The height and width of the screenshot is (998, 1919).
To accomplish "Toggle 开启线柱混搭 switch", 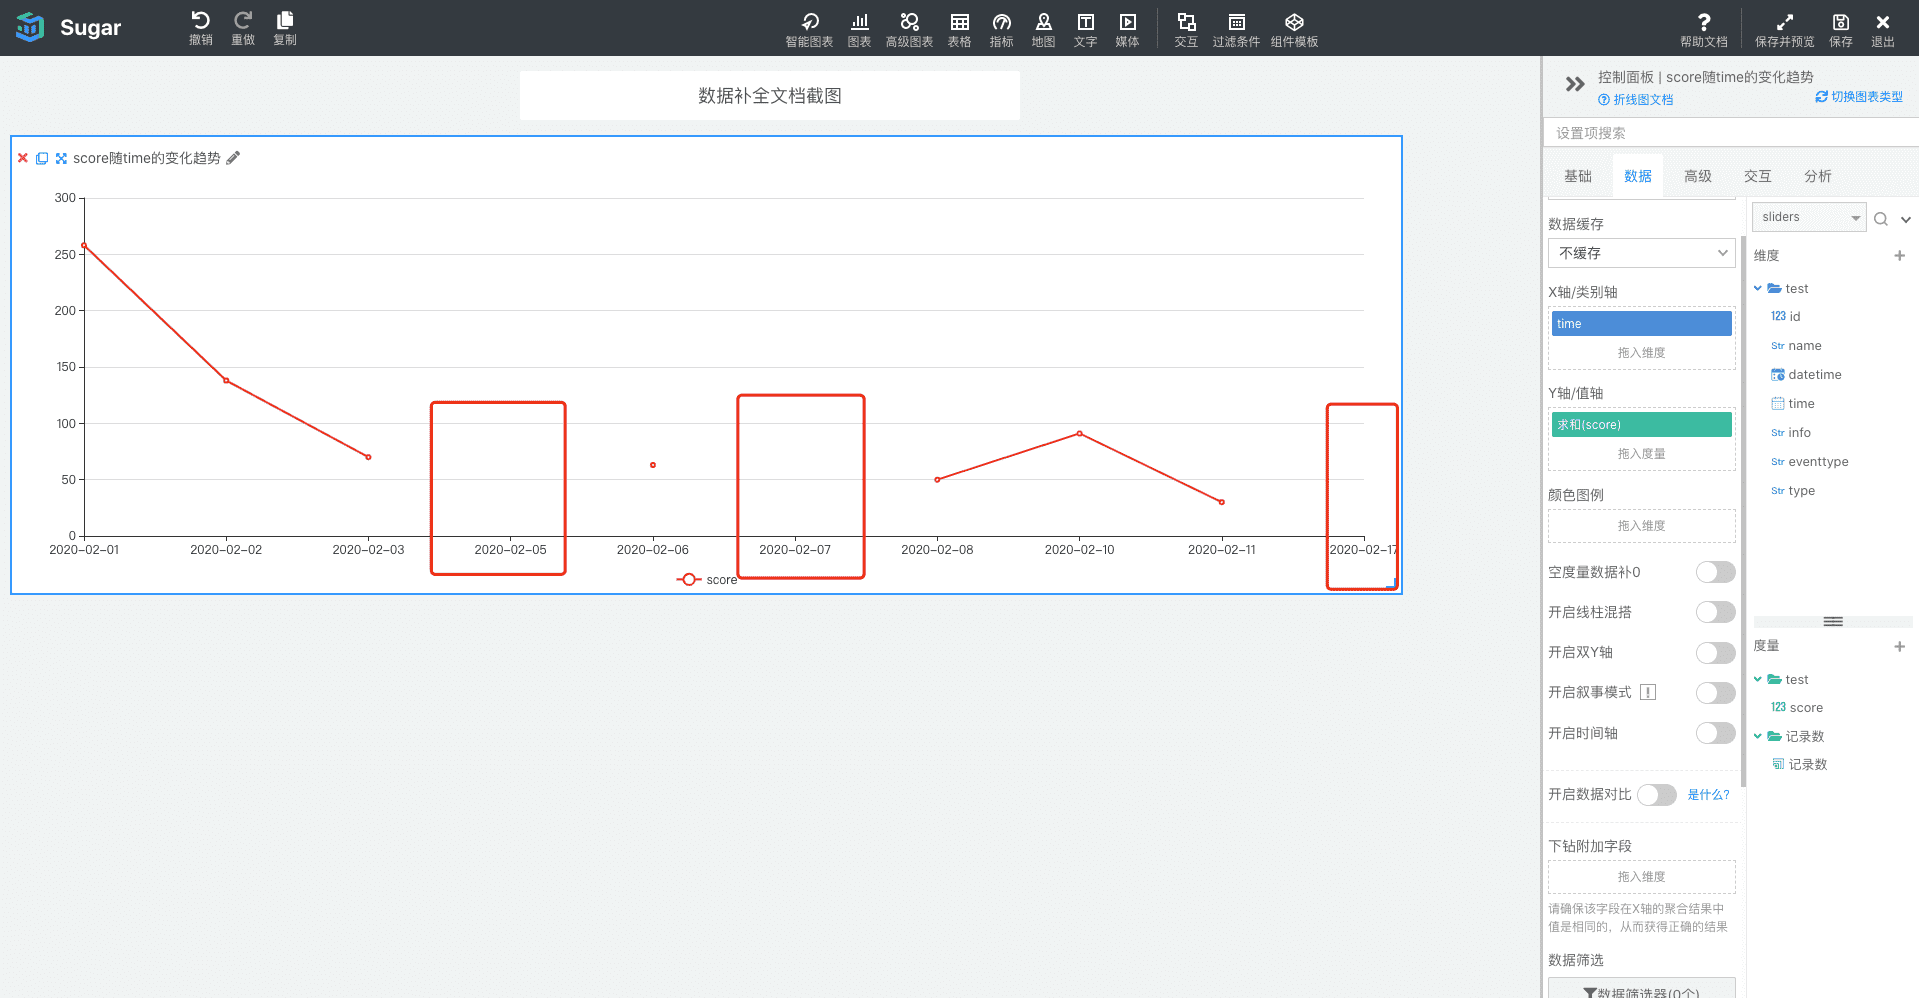I will (x=1715, y=612).
